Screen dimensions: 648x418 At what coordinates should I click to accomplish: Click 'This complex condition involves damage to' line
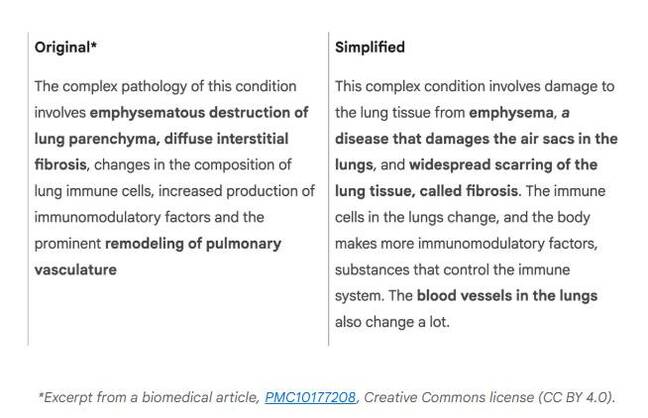[x=474, y=86]
